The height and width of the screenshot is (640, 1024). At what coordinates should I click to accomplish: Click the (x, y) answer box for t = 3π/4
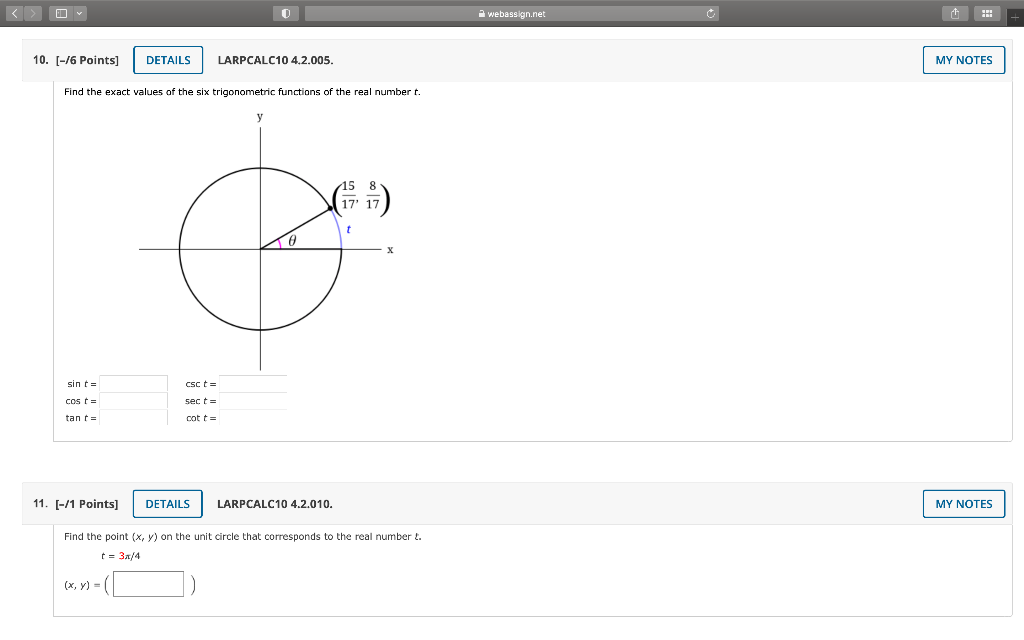pos(148,583)
